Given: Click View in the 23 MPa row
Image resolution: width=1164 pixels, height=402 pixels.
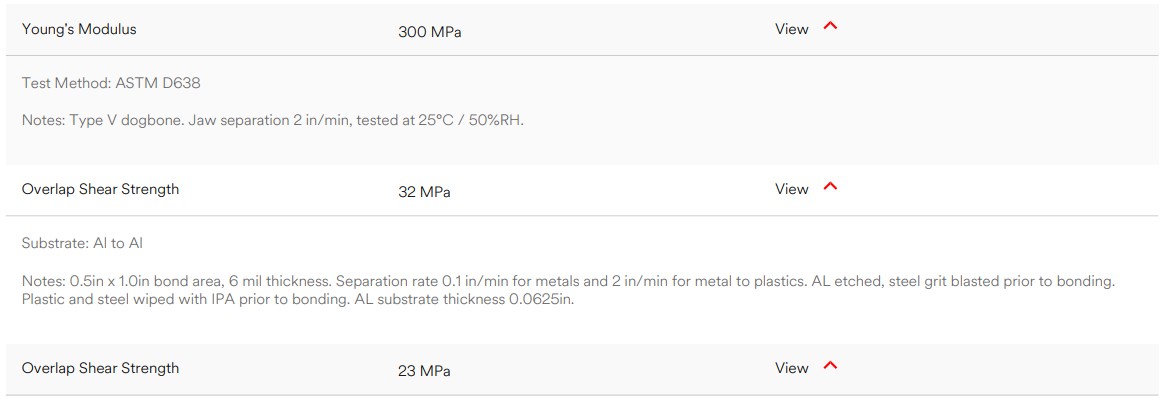Looking at the screenshot, I should [791, 368].
